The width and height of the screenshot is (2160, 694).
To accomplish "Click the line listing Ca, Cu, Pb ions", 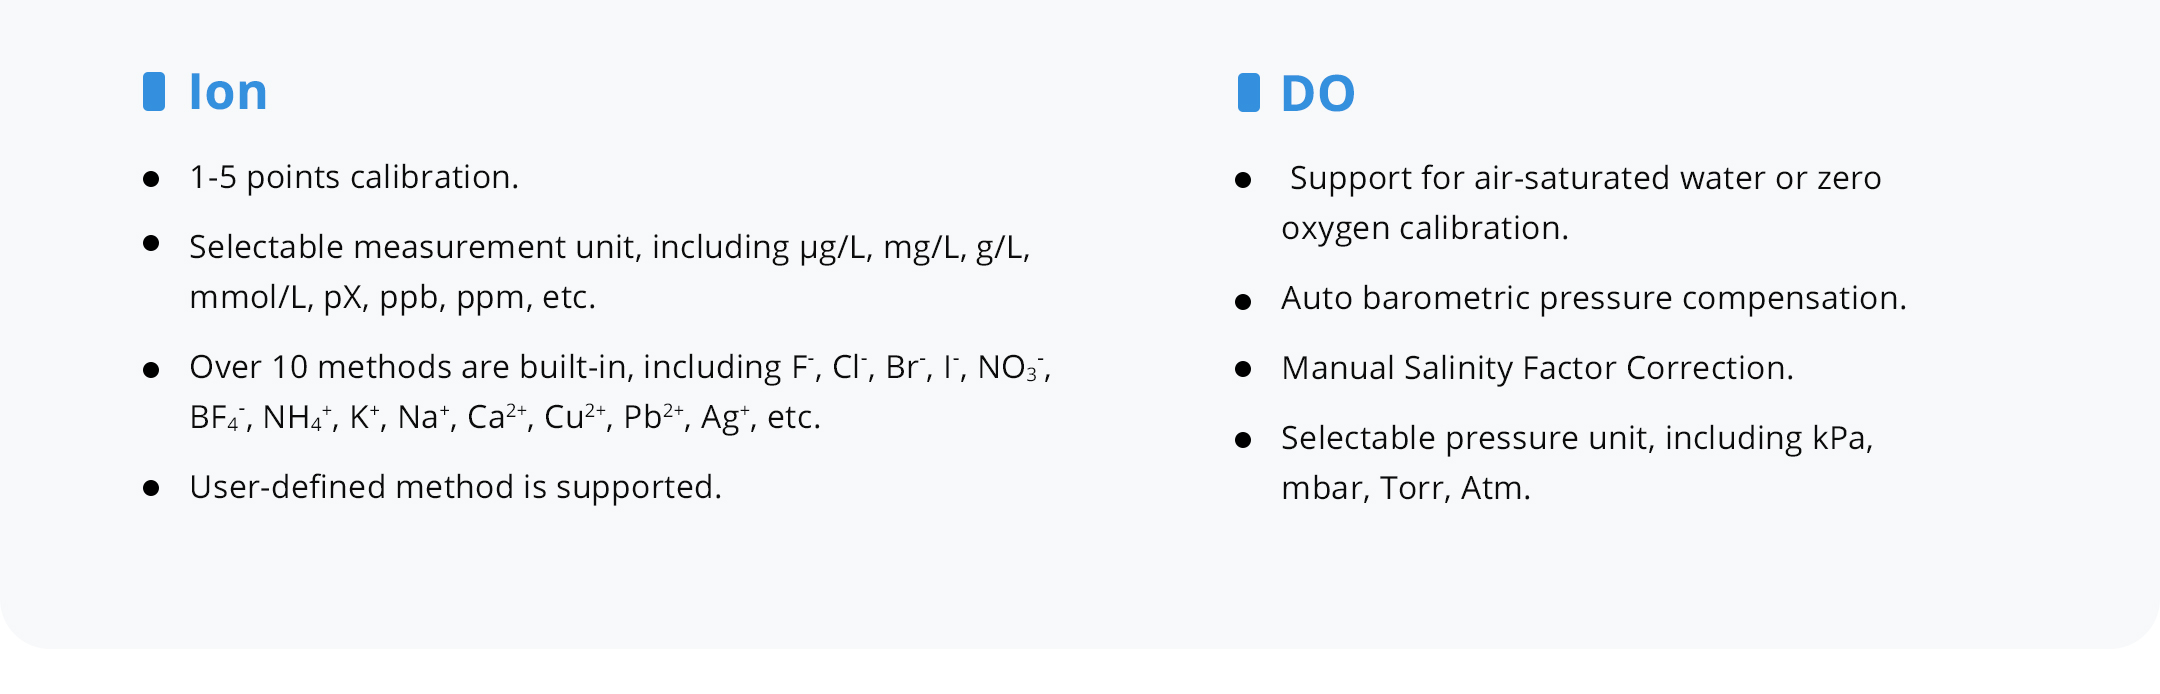I will pyautogui.click(x=504, y=417).
